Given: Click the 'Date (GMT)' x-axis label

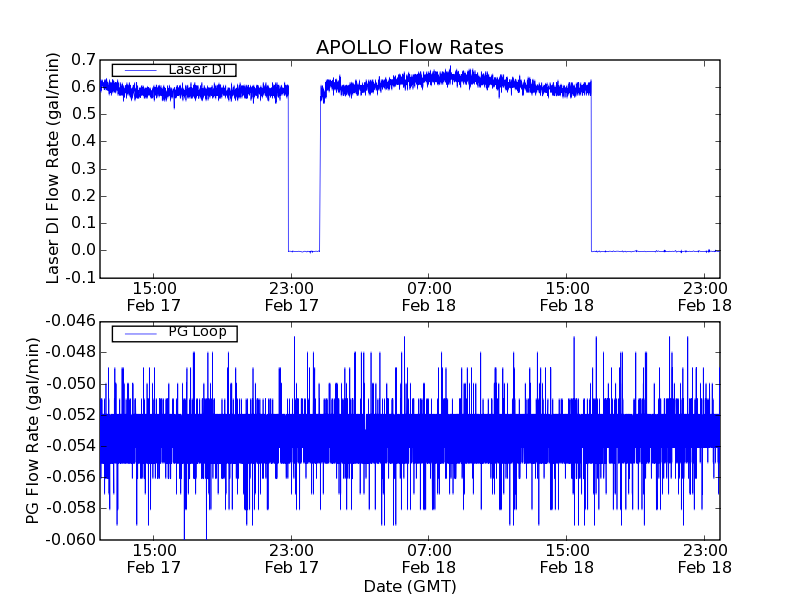Looking at the screenshot, I should tap(410, 586).
